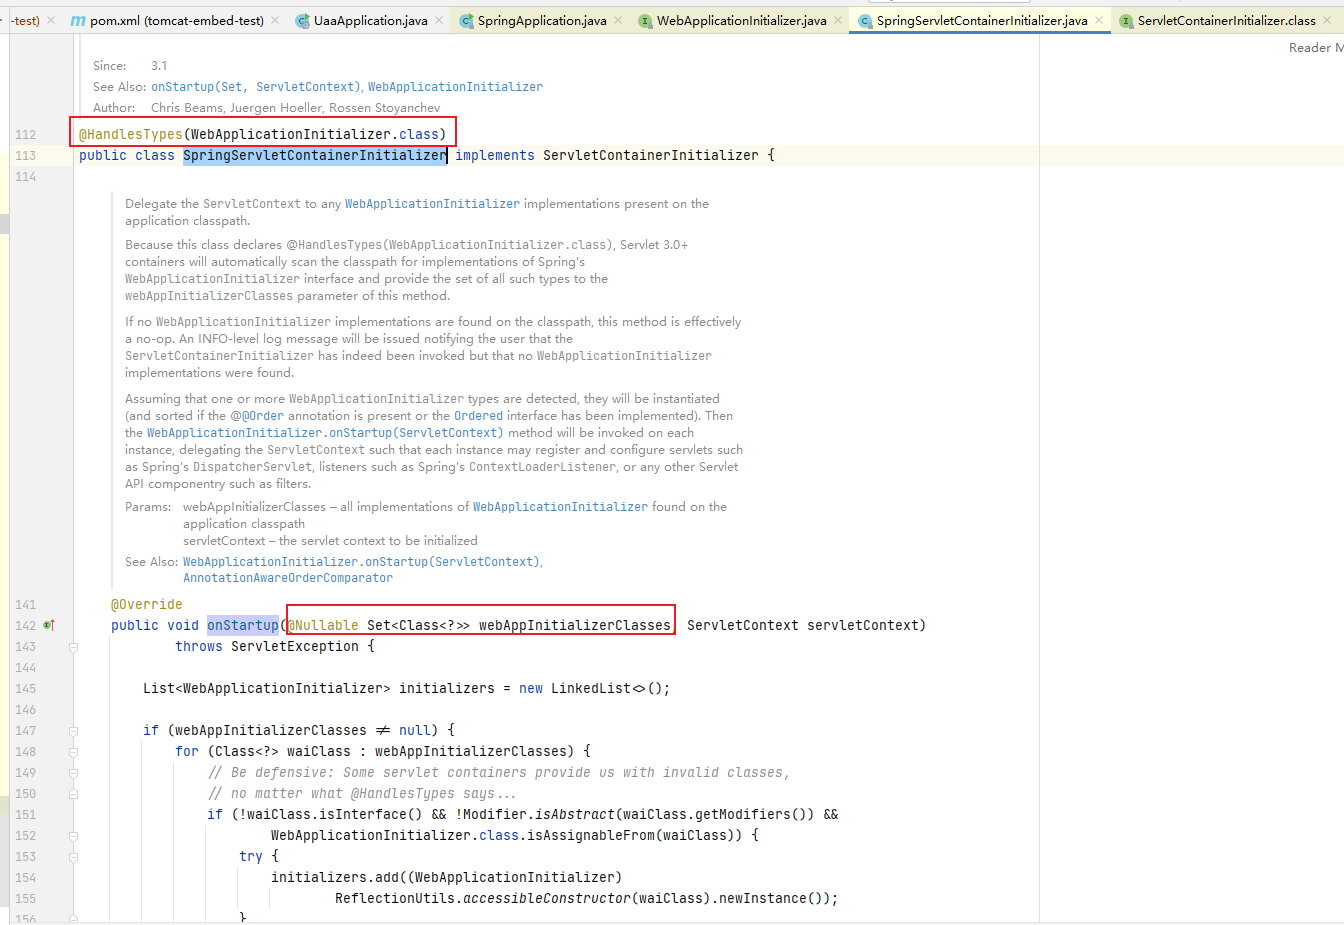
Task: Fold the try block in the gutter
Action: click(73, 857)
